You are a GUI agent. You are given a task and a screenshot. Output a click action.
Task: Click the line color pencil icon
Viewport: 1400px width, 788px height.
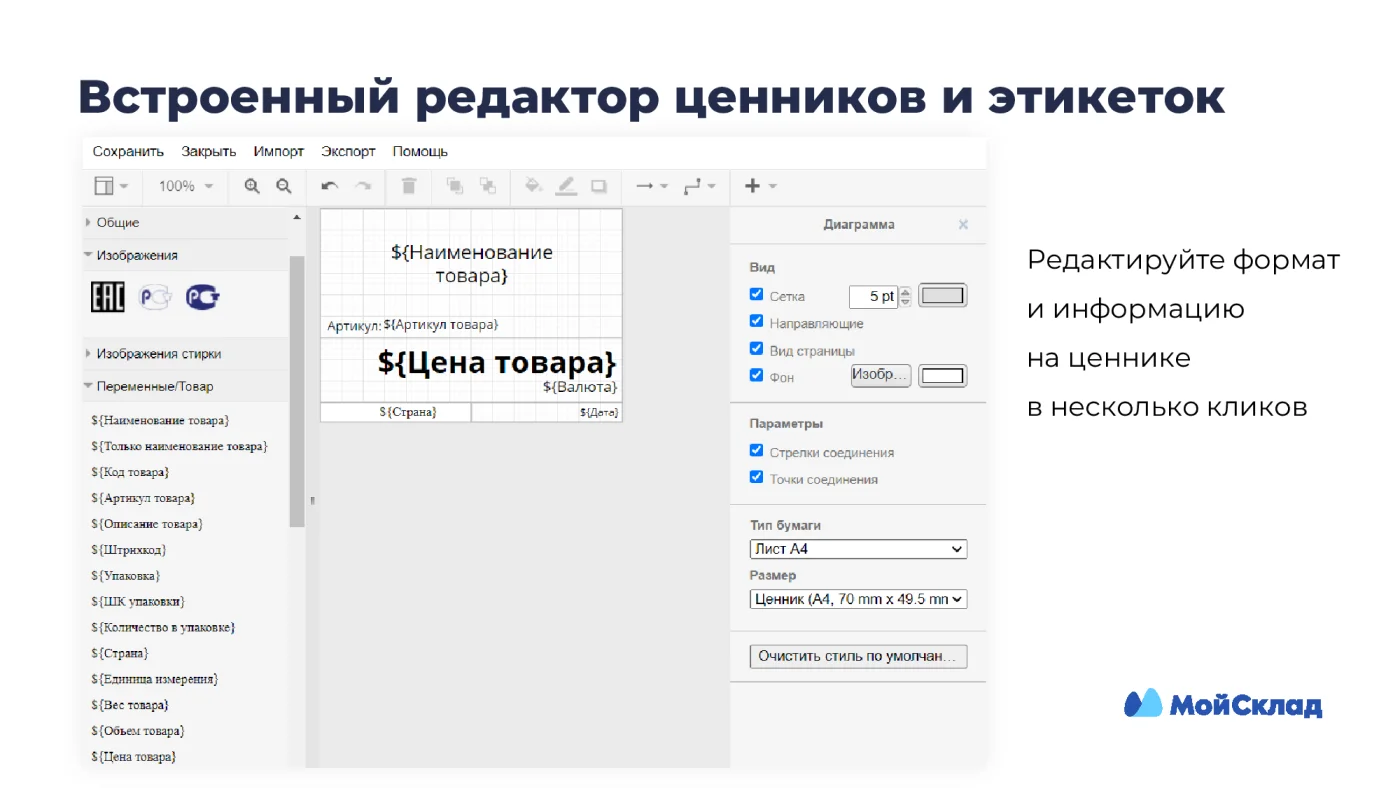[566, 186]
